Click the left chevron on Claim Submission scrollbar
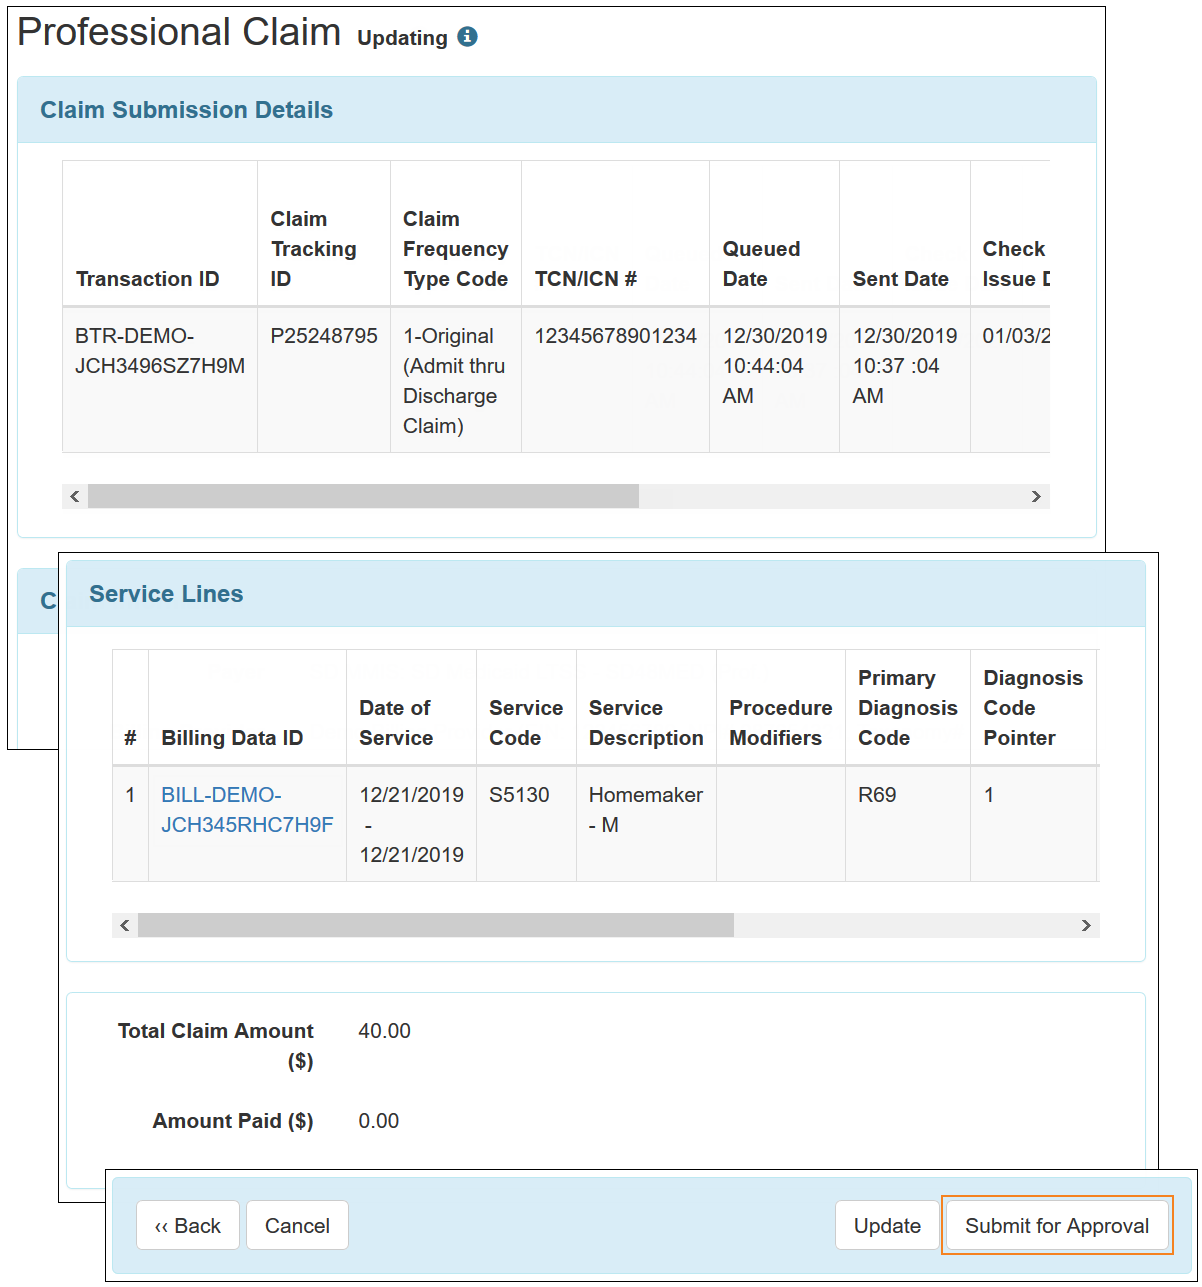 [75, 496]
